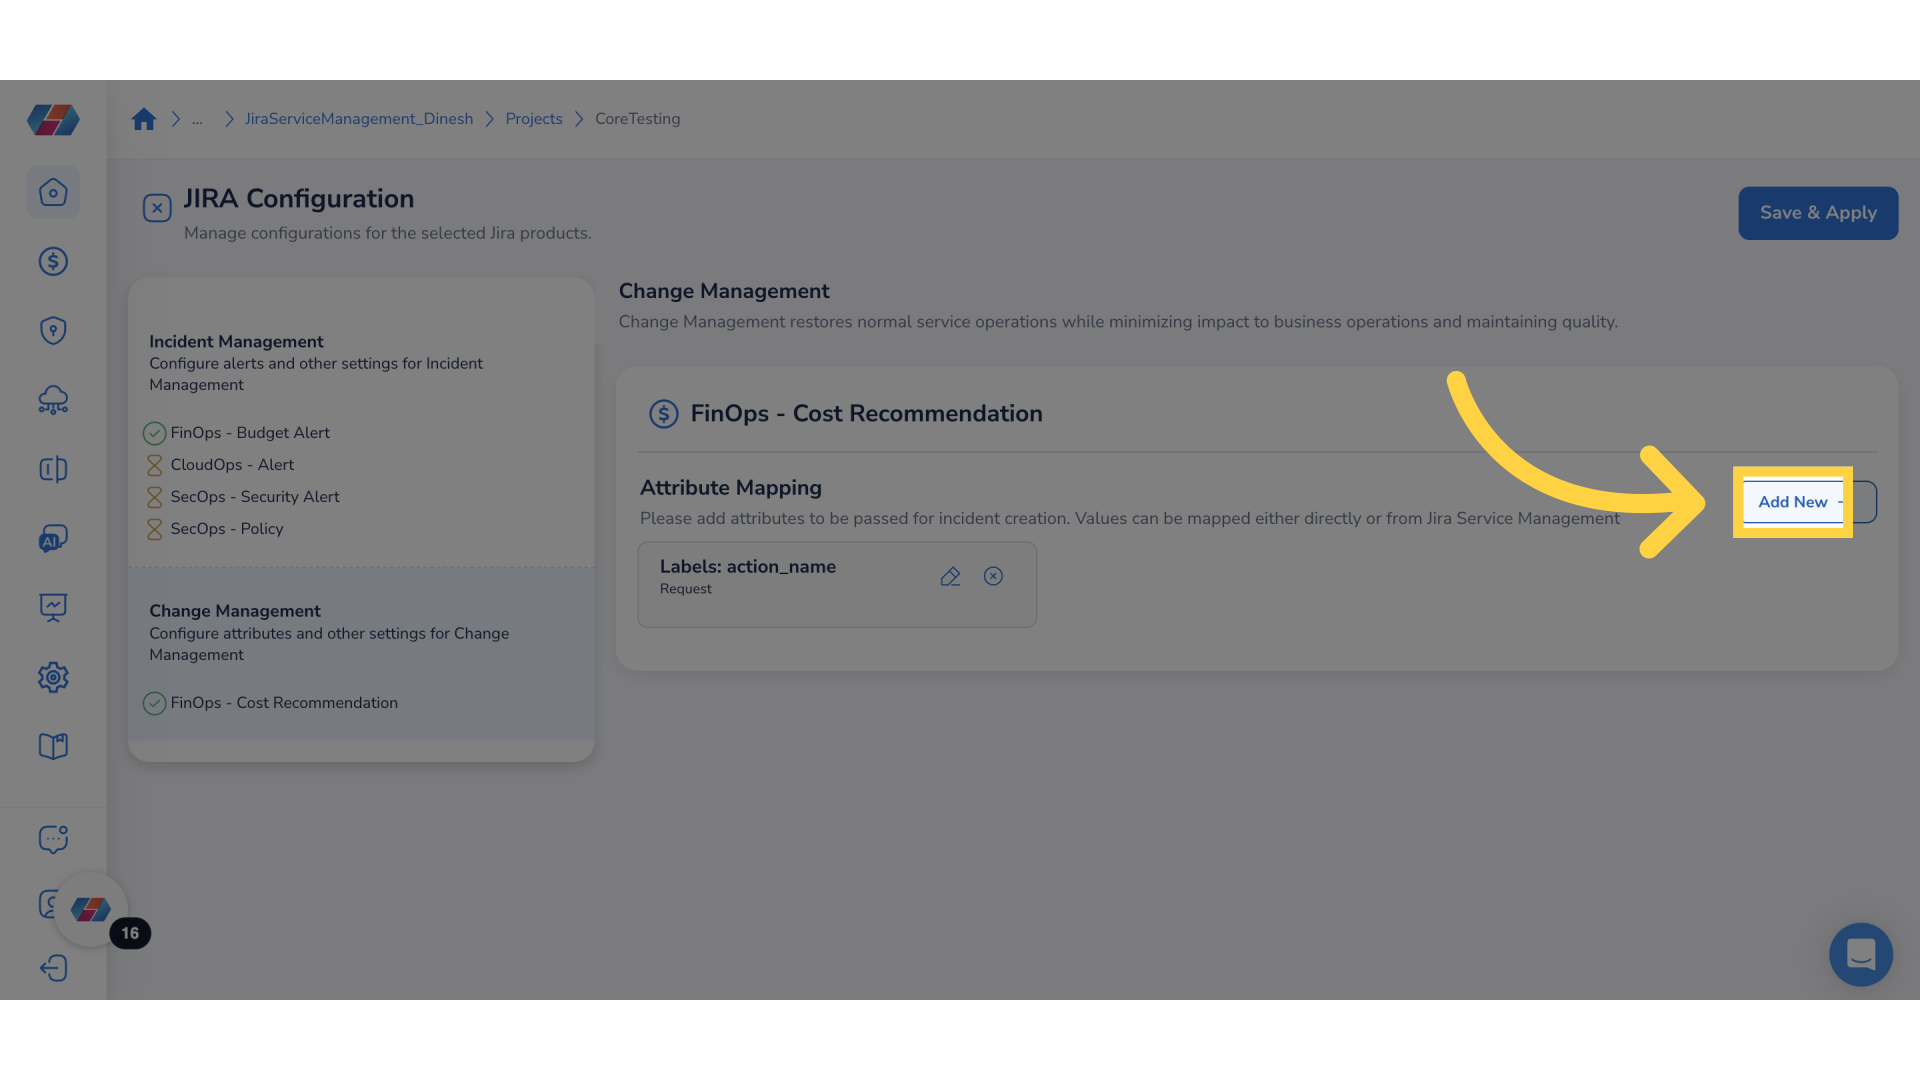This screenshot has width=1920, height=1080.
Task: Click the app logo at sidebar top
Action: 53,120
